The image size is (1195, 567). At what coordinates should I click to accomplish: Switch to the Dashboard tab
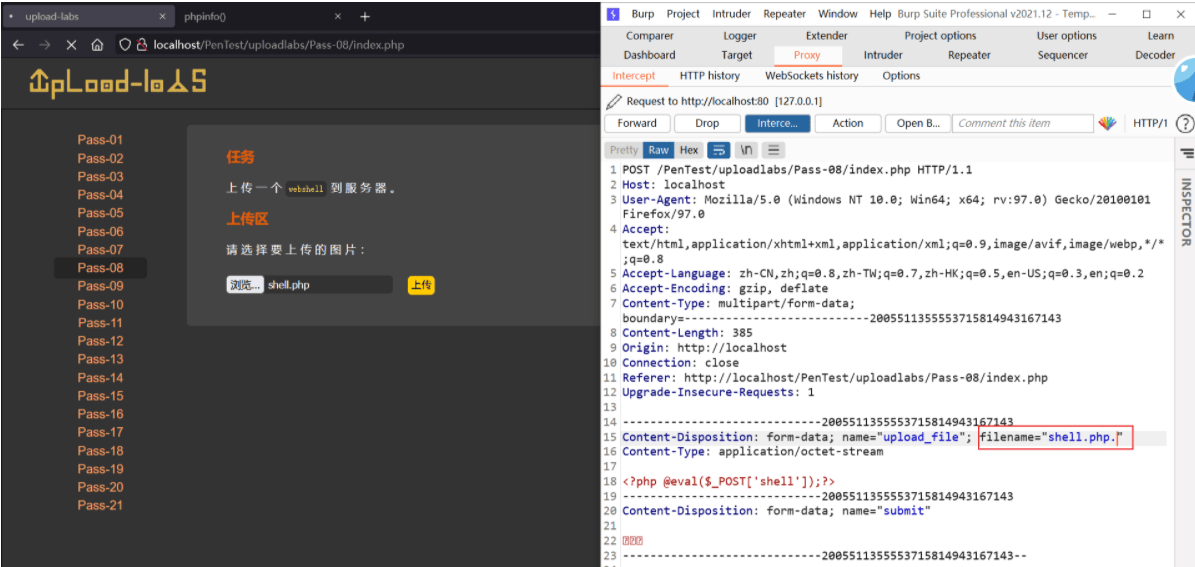pos(649,55)
